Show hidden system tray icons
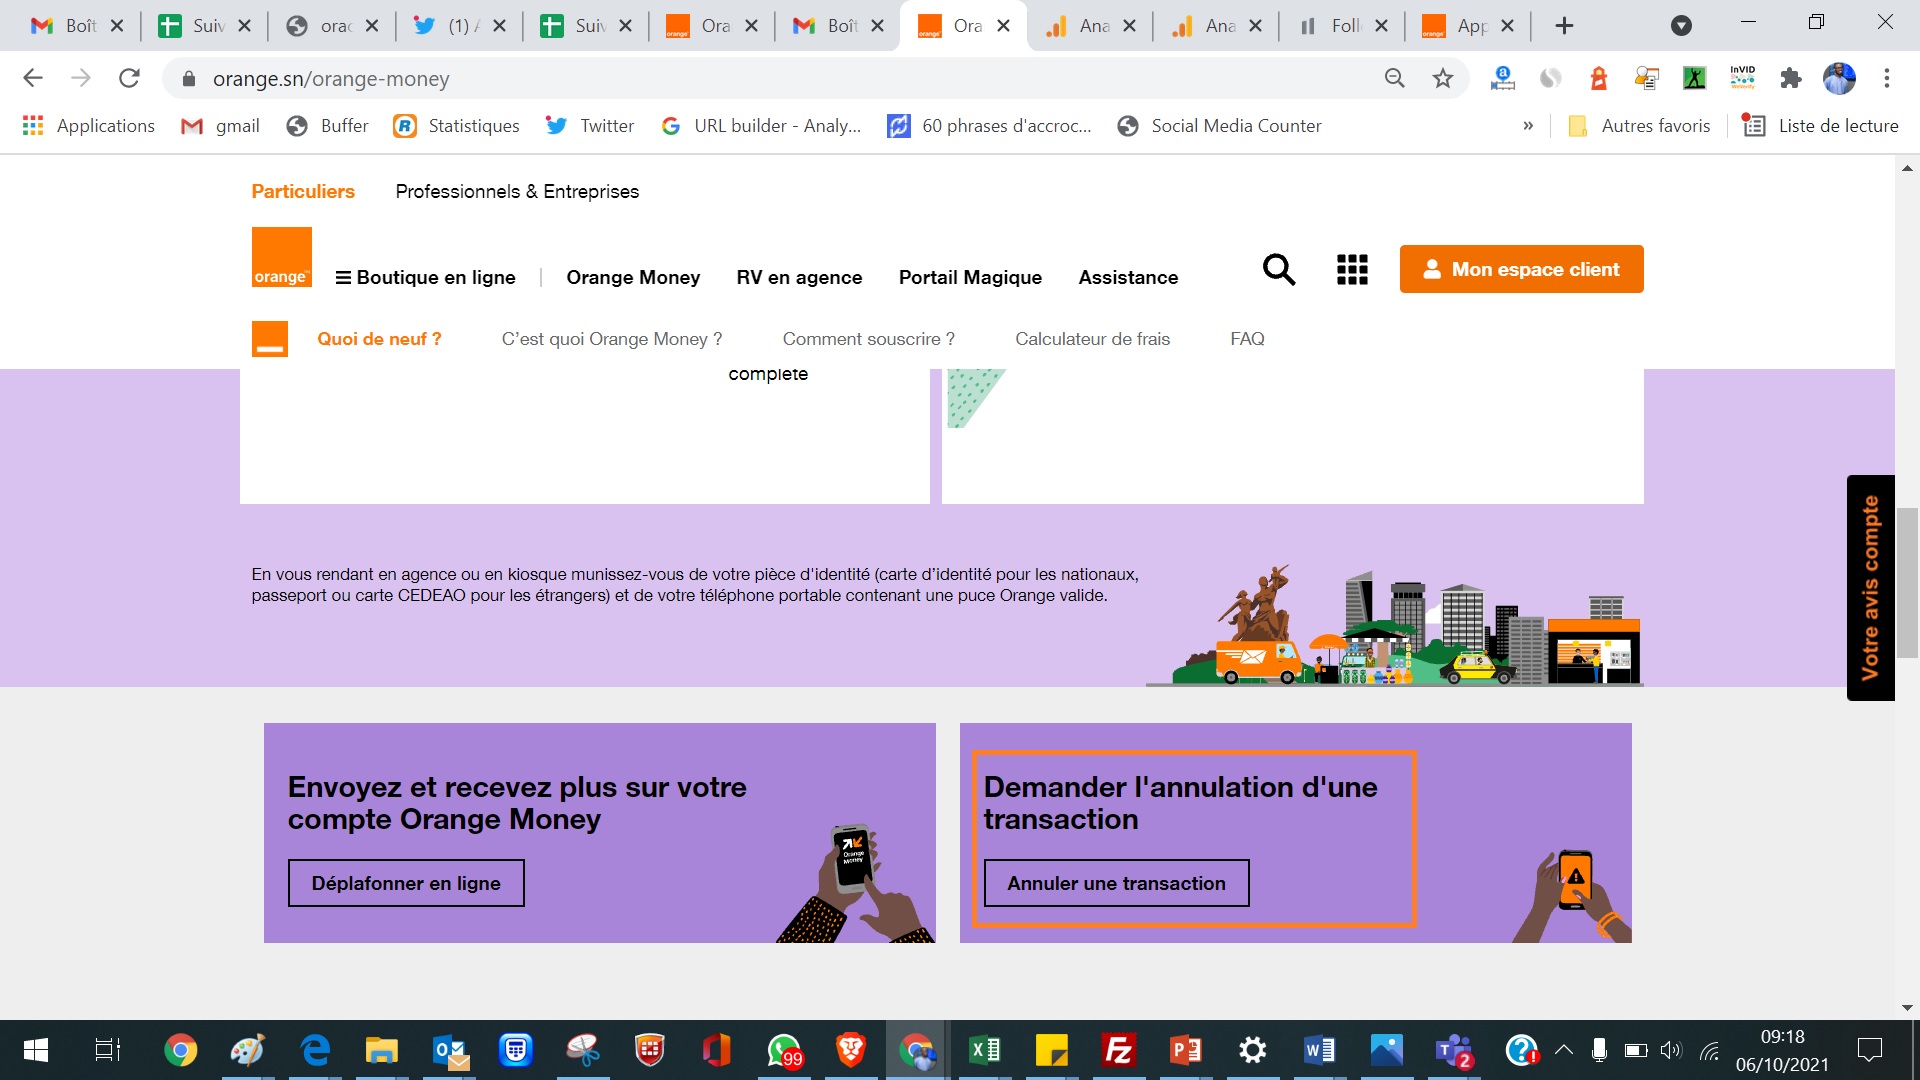 click(1564, 1050)
